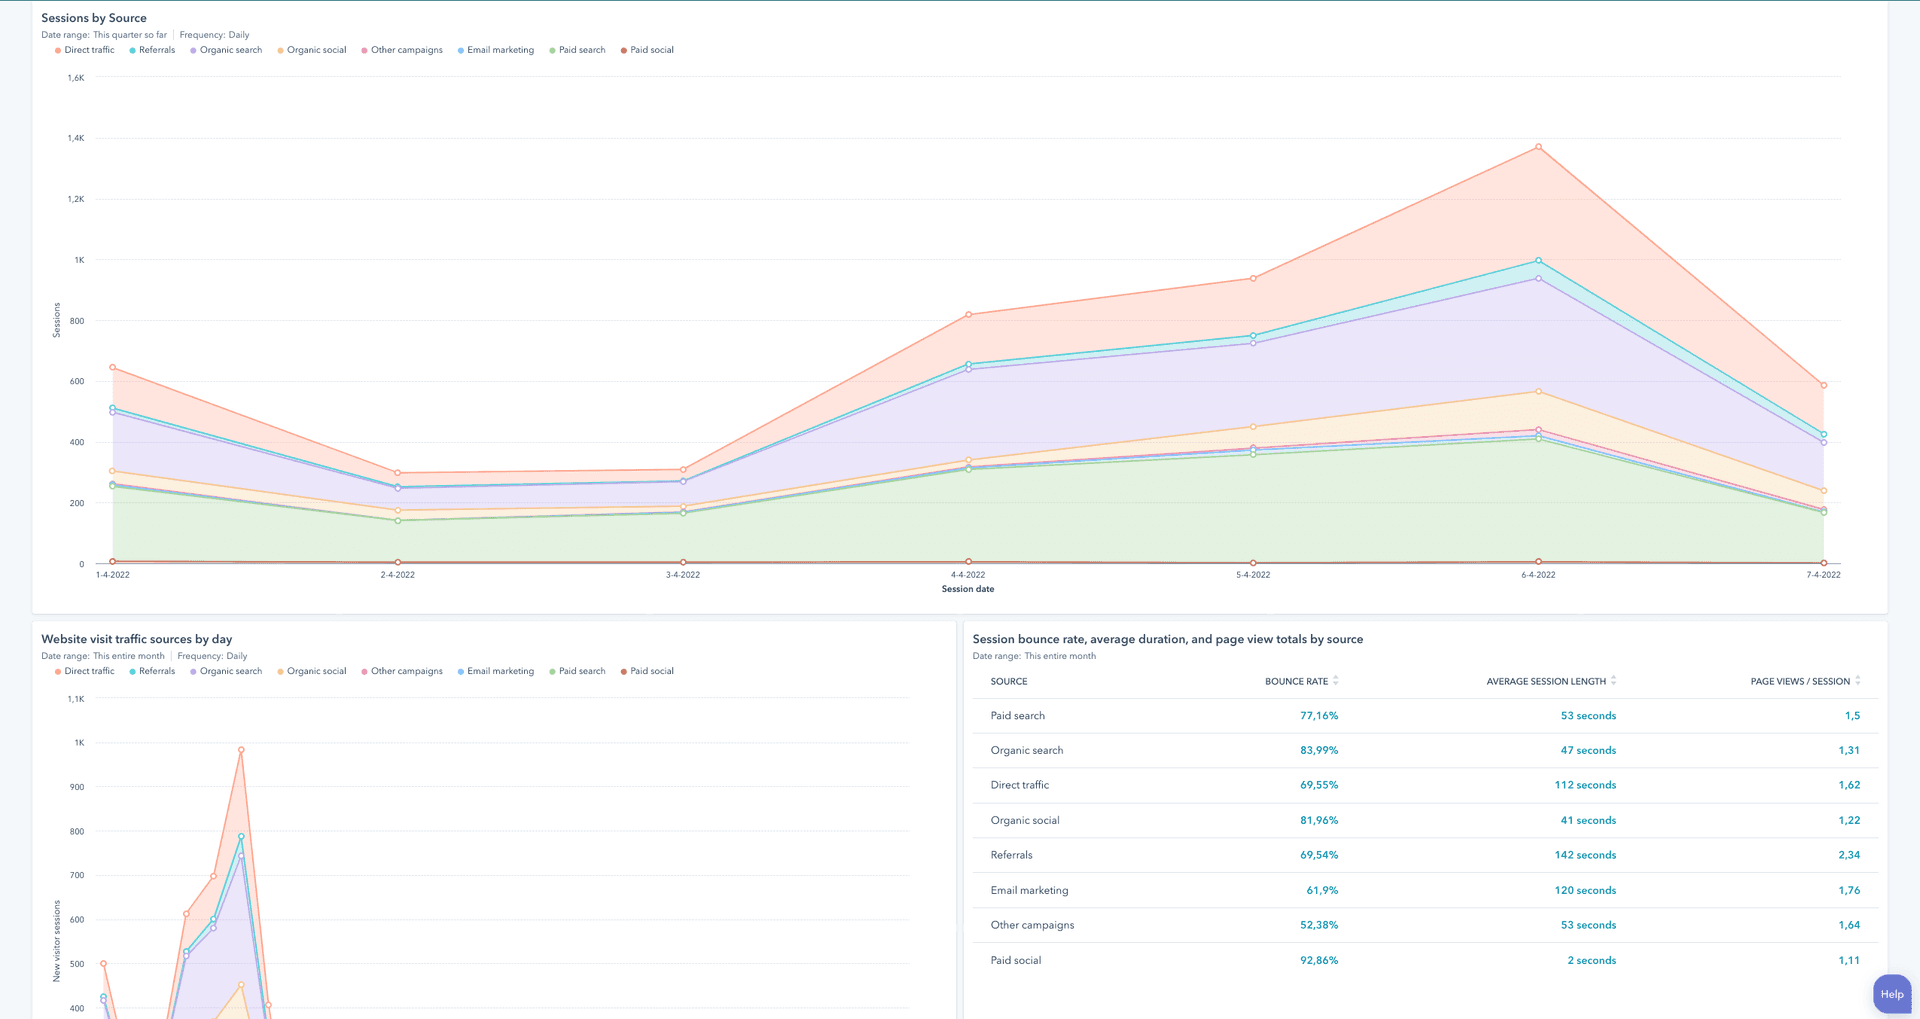Open the Help button
Image resolution: width=1920 pixels, height=1019 pixels.
[1892, 994]
